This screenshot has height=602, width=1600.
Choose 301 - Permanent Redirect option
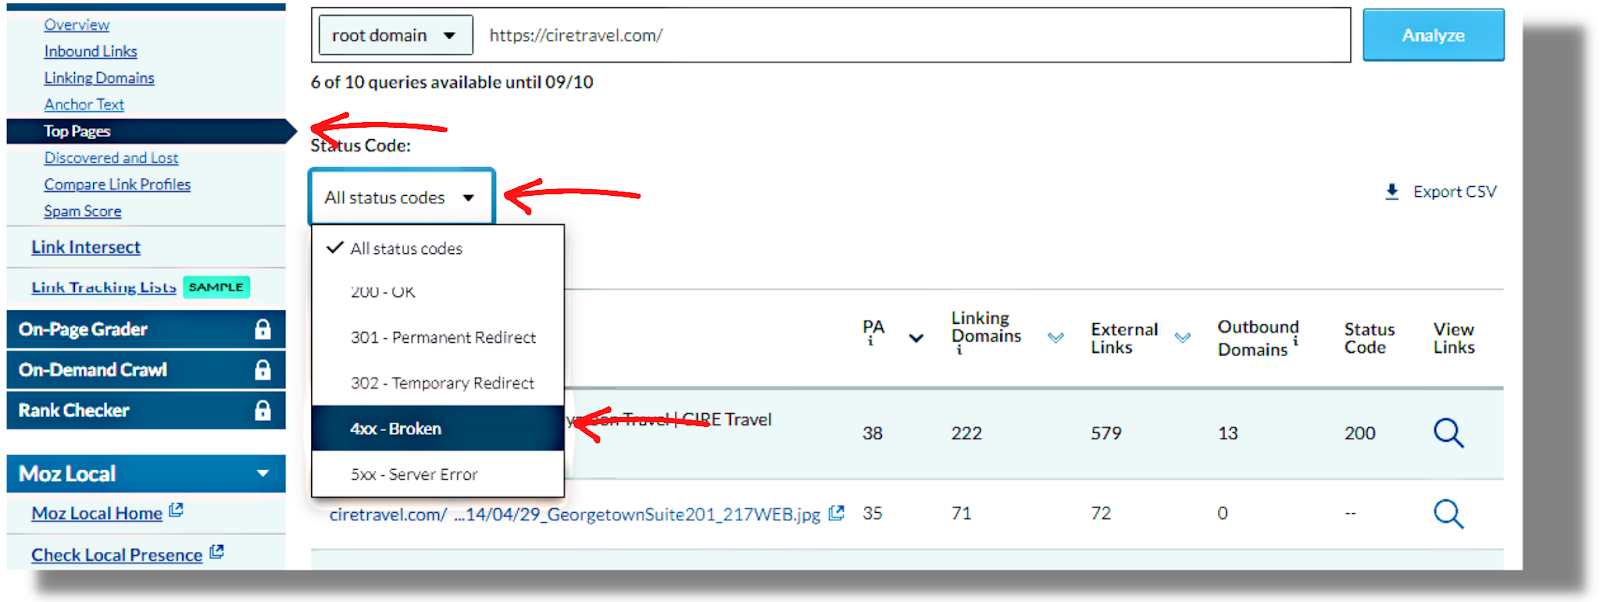click(x=438, y=337)
